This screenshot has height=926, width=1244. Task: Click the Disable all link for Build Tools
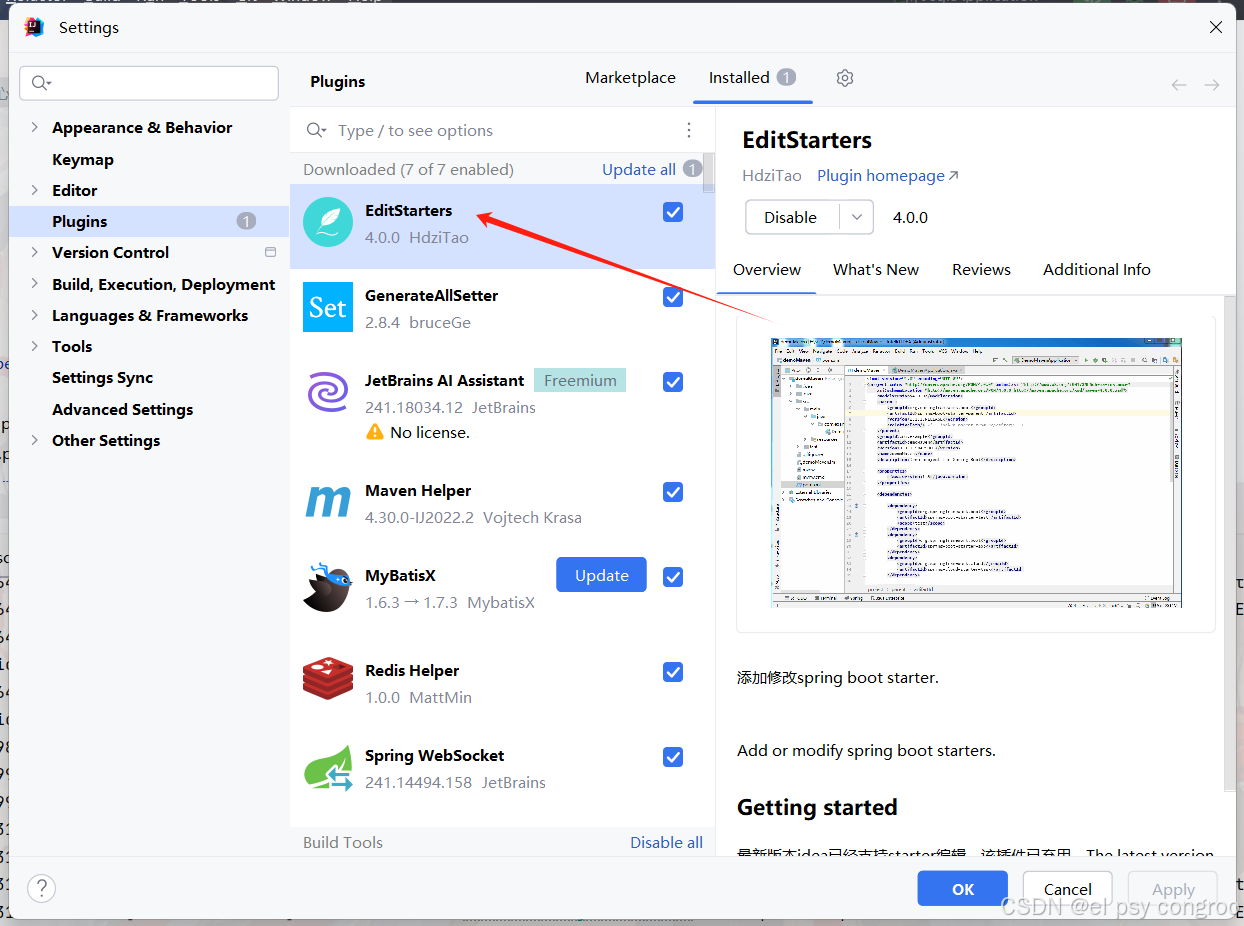tap(666, 842)
